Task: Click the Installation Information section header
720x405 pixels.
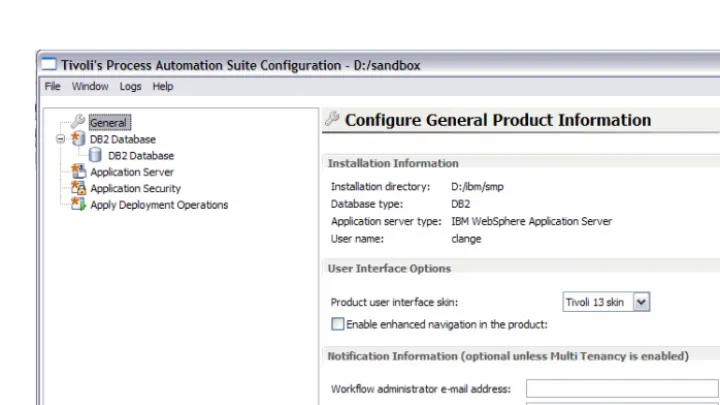Action: 393,163
